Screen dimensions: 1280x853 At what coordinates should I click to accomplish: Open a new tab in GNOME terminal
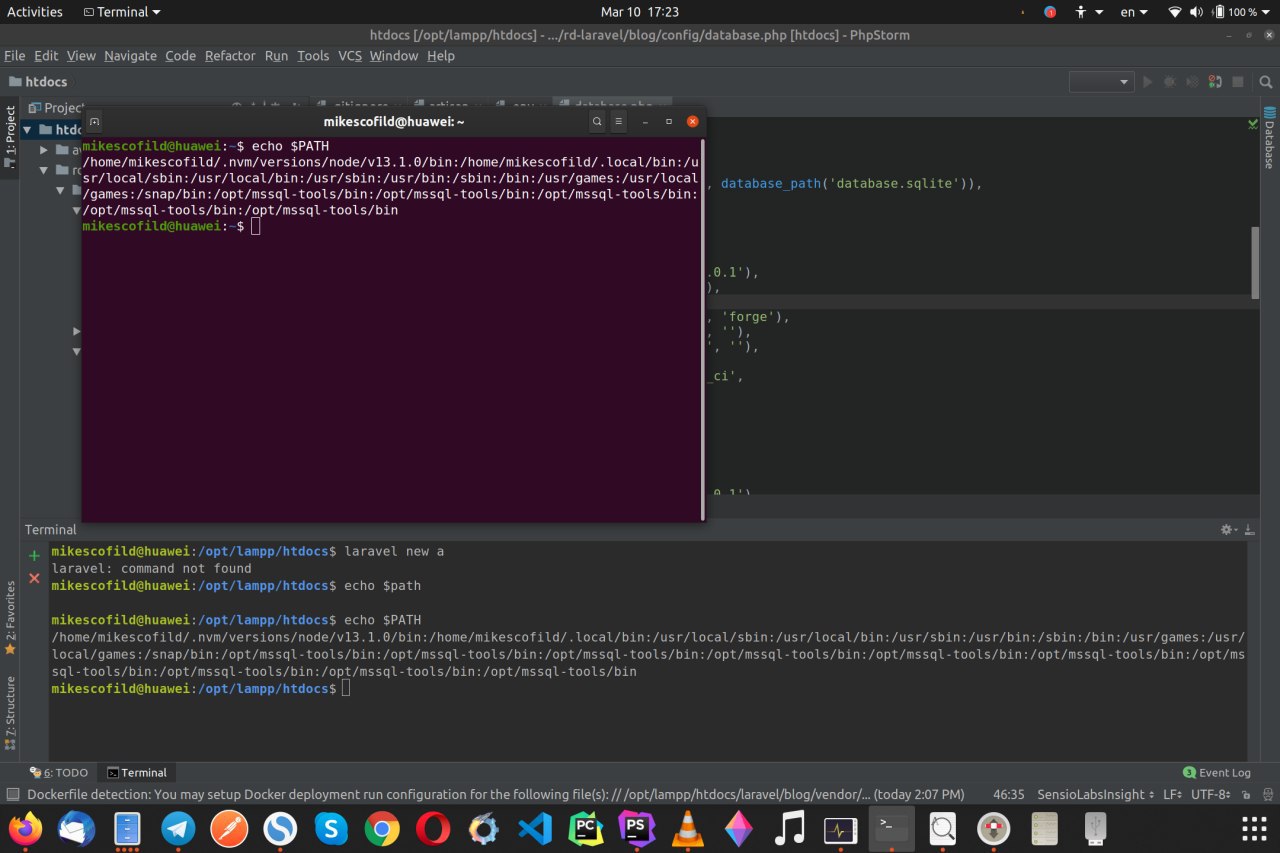(95, 121)
